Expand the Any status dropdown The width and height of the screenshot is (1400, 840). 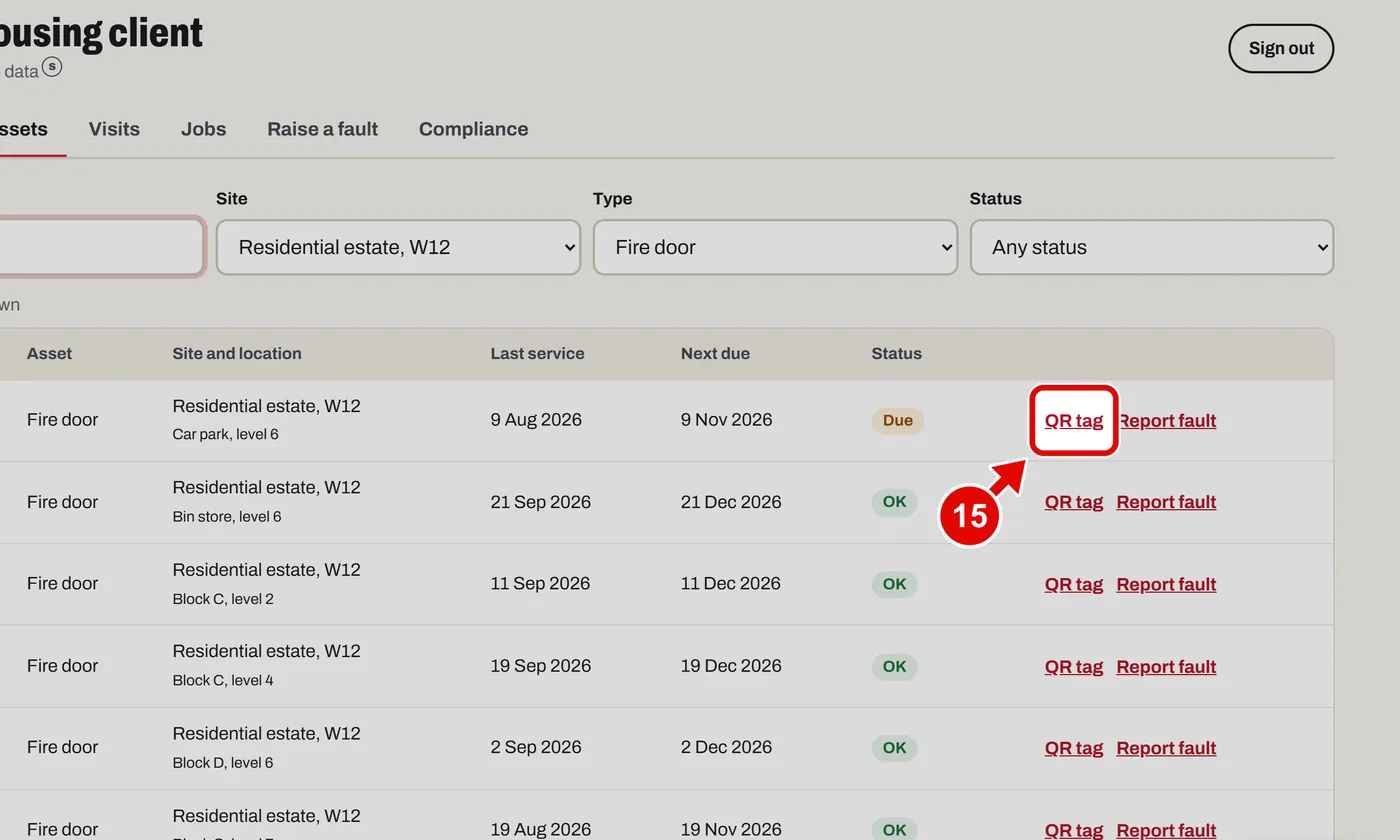[x=1152, y=247]
